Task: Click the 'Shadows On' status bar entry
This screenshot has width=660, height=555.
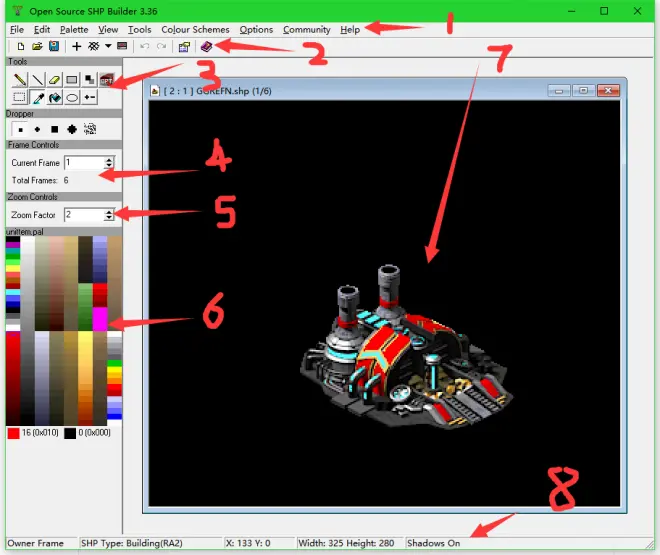Action: click(x=433, y=543)
